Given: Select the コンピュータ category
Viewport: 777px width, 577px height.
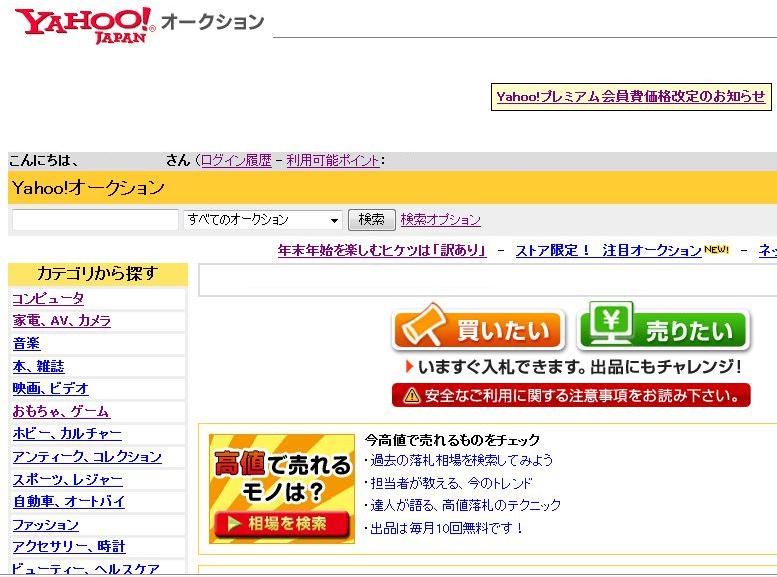Looking at the screenshot, I should point(48,298).
